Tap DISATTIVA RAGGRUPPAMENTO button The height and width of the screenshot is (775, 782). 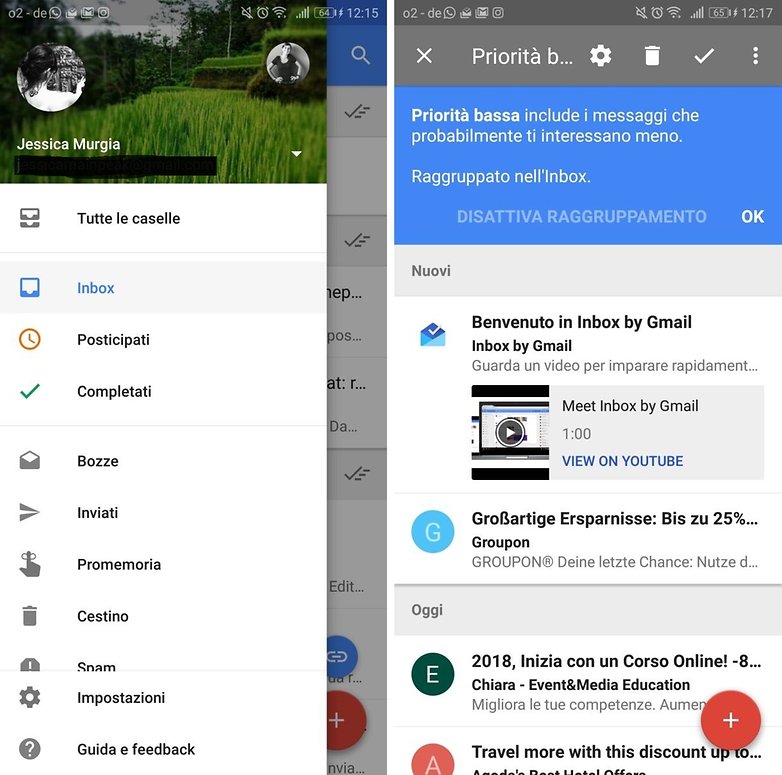click(x=582, y=216)
